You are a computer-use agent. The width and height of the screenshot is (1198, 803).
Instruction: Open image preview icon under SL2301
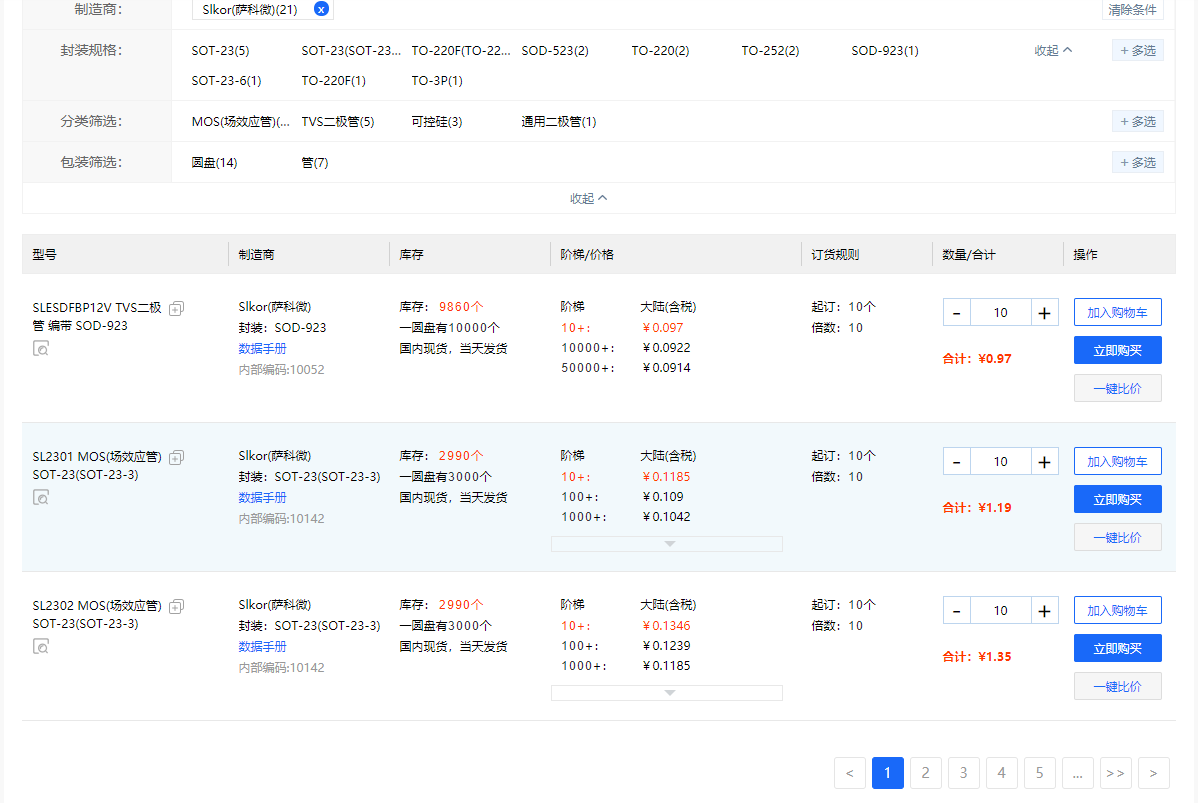(41, 497)
